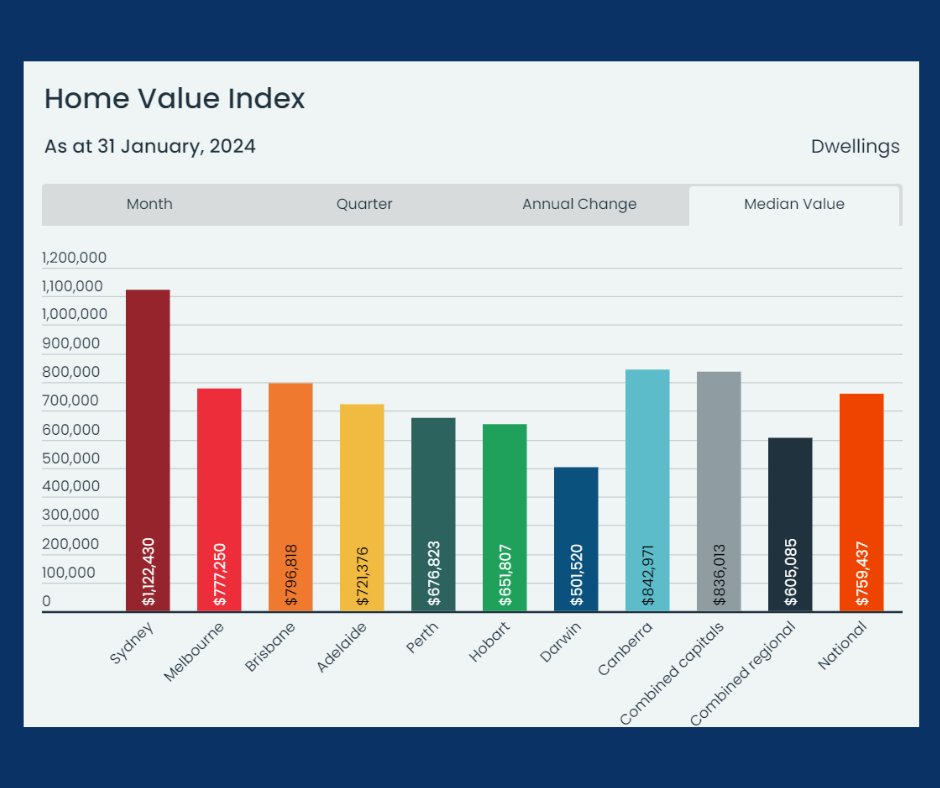Click the 400,000 y-axis value
Viewport: 940px width, 788px height.
[71, 486]
